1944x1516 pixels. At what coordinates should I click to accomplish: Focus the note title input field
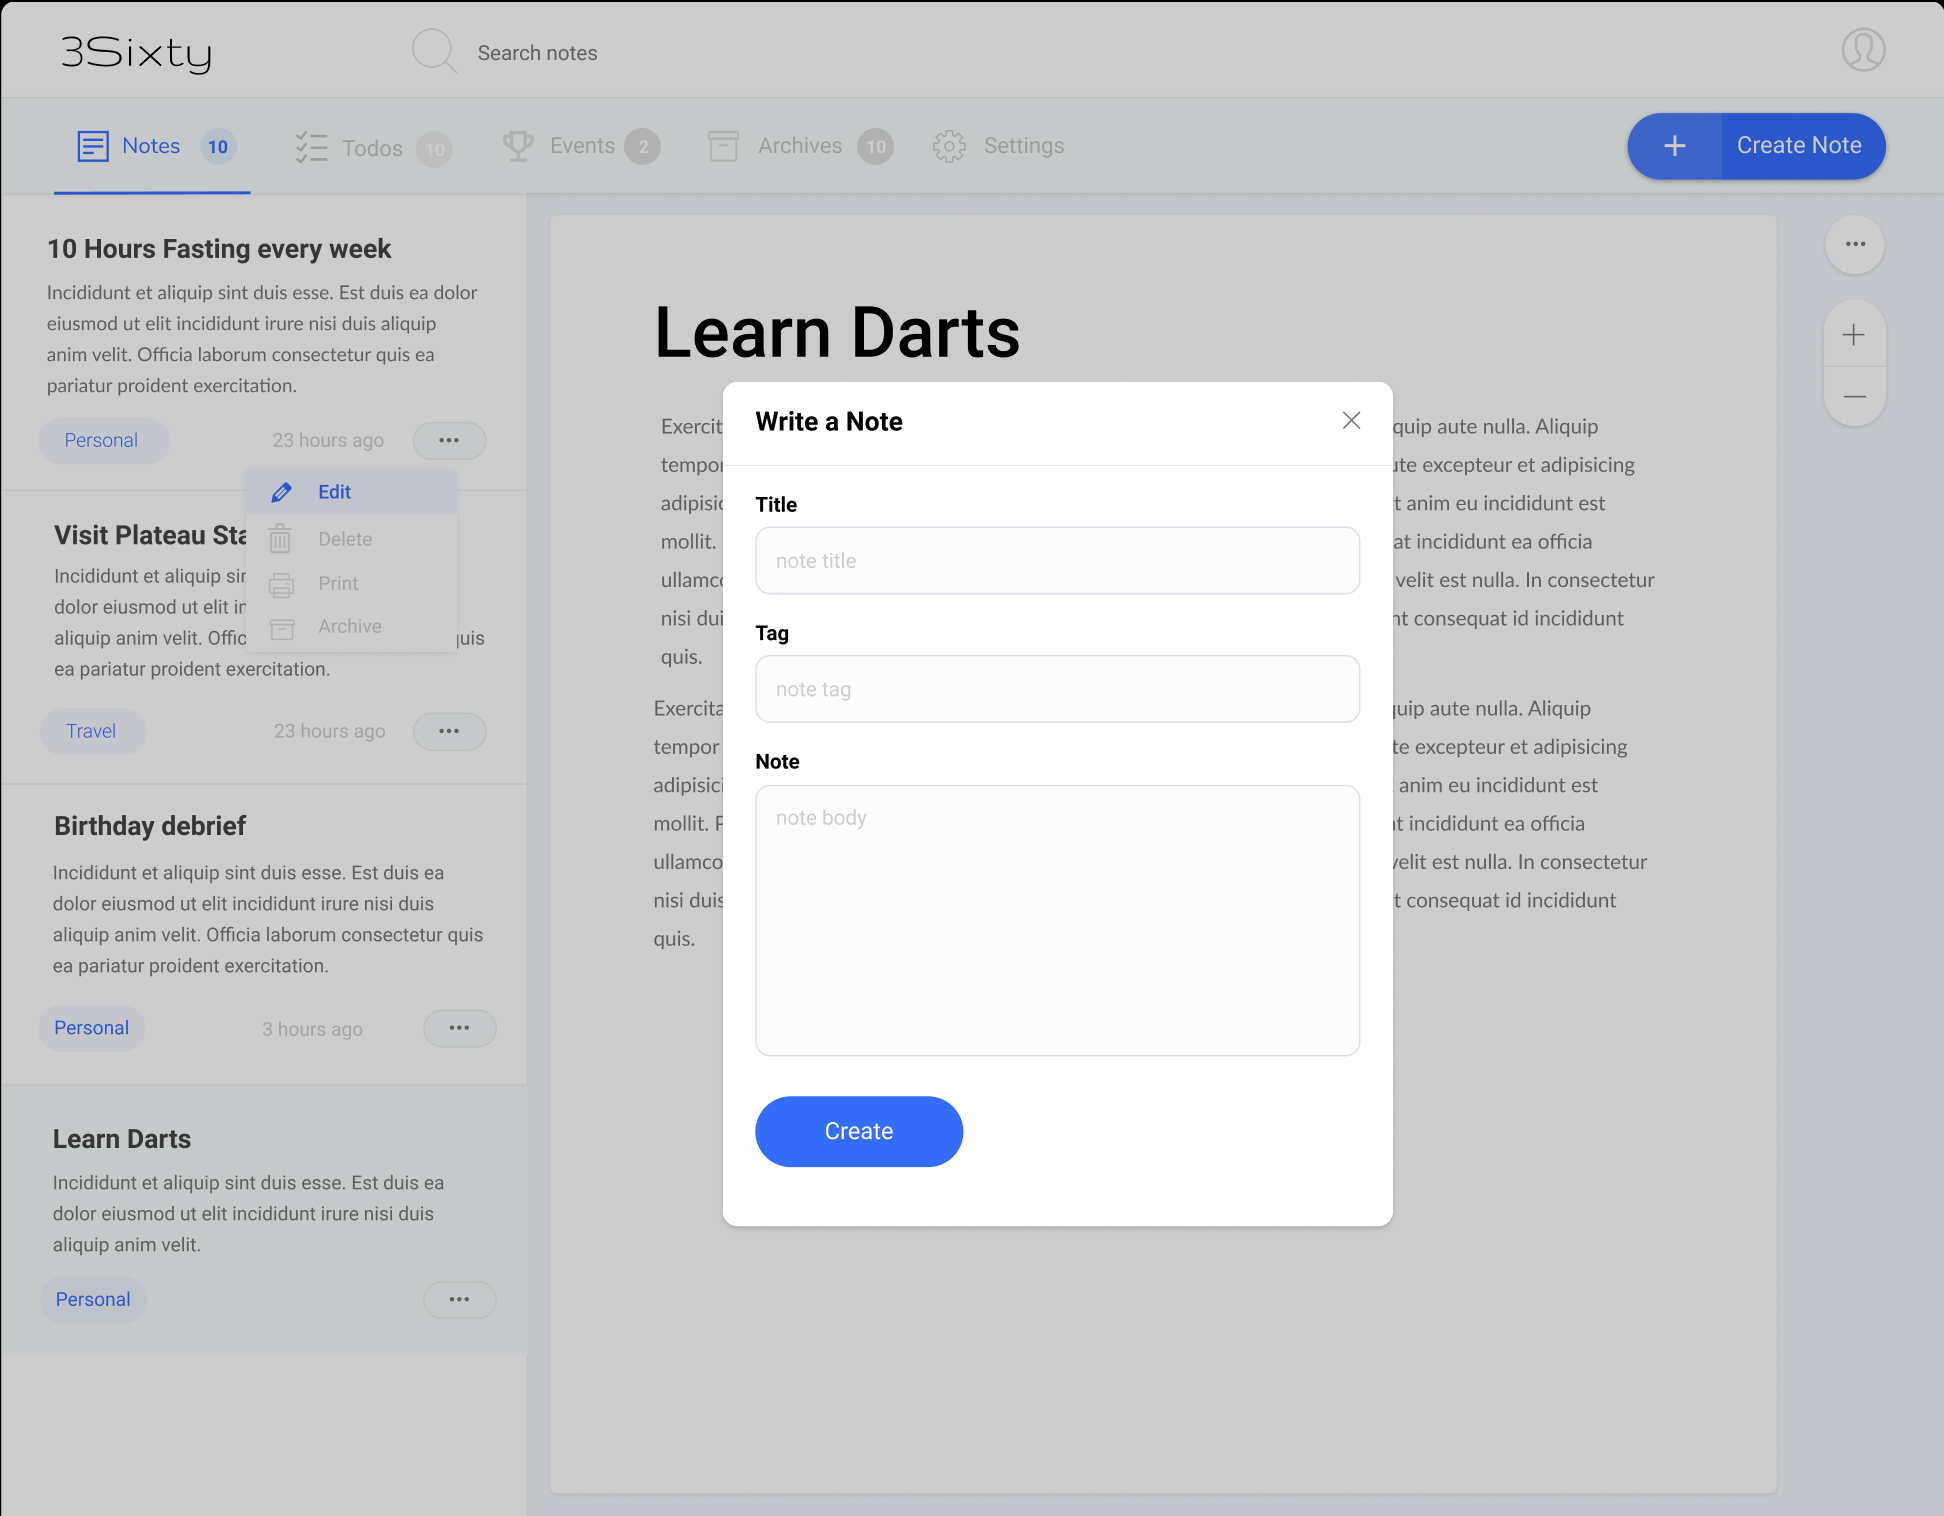point(1057,561)
